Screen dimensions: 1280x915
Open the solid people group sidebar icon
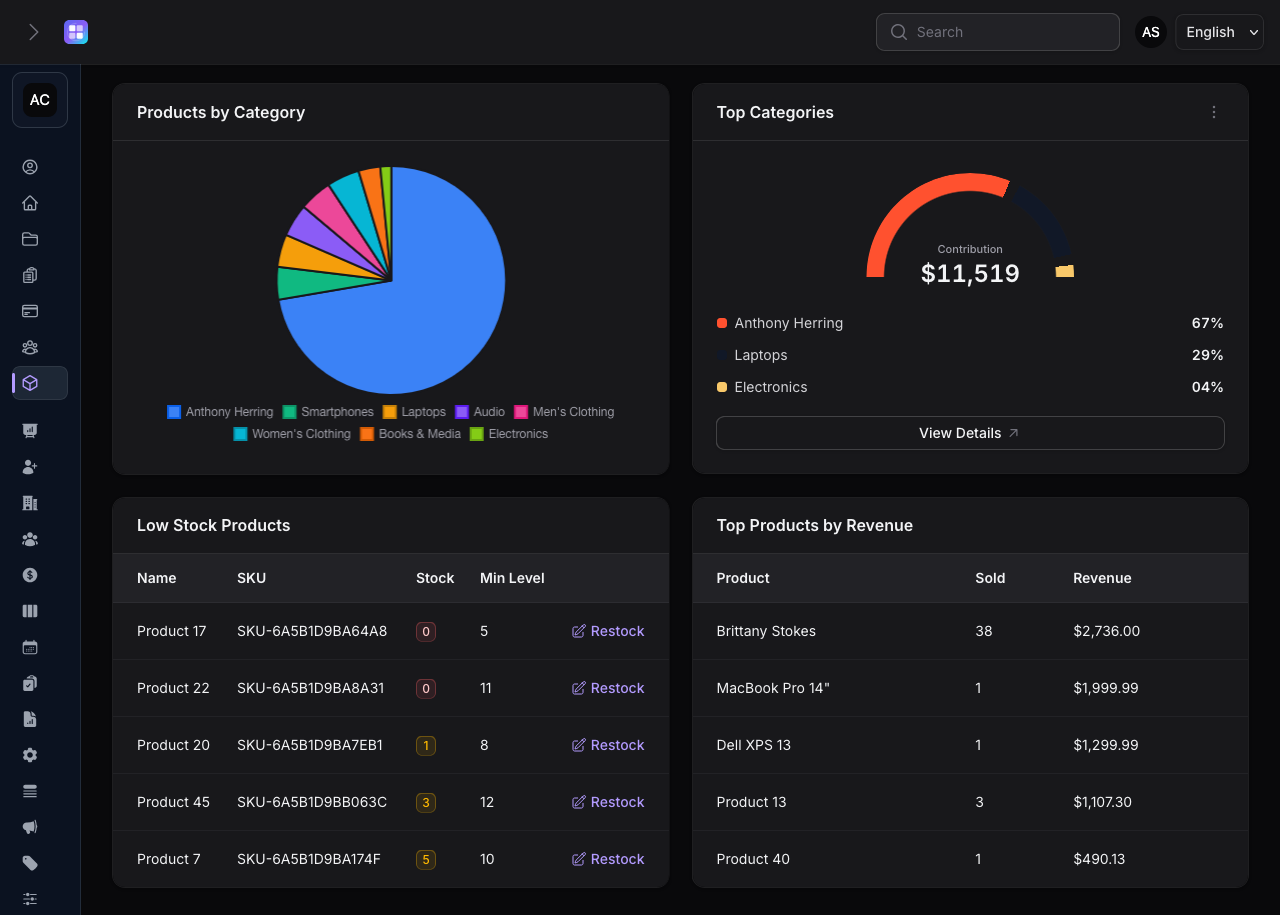pos(30,539)
